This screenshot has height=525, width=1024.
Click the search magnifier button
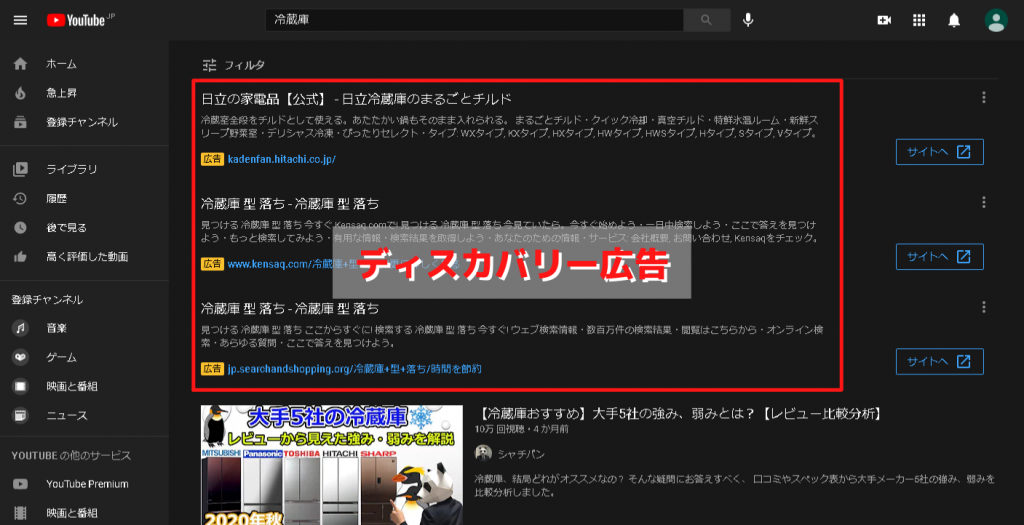pos(706,20)
